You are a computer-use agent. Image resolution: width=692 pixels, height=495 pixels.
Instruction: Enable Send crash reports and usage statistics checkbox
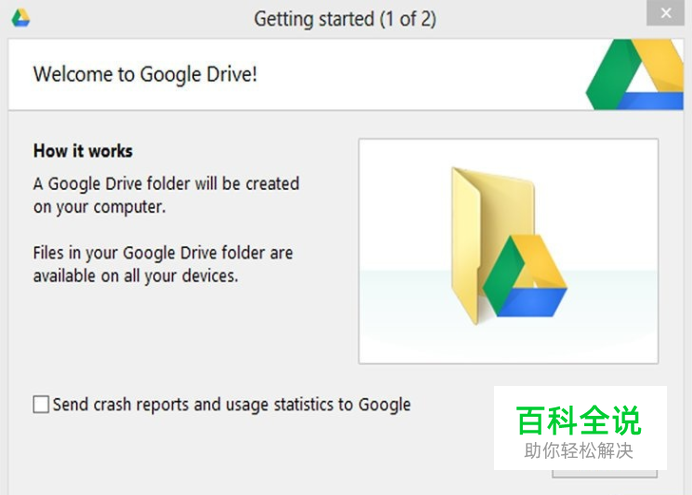coord(41,404)
